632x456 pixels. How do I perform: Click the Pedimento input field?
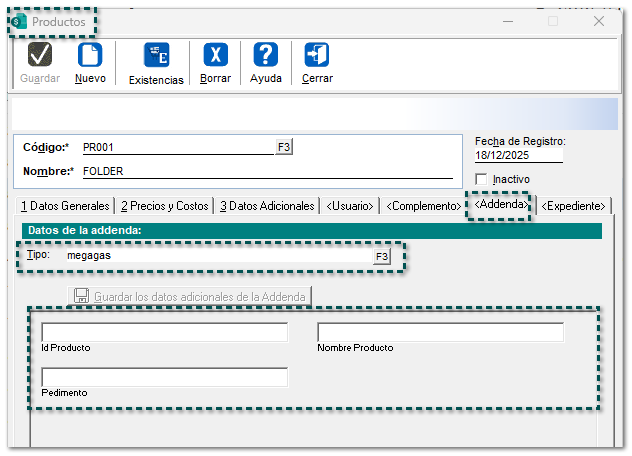pyautogui.click(x=165, y=377)
